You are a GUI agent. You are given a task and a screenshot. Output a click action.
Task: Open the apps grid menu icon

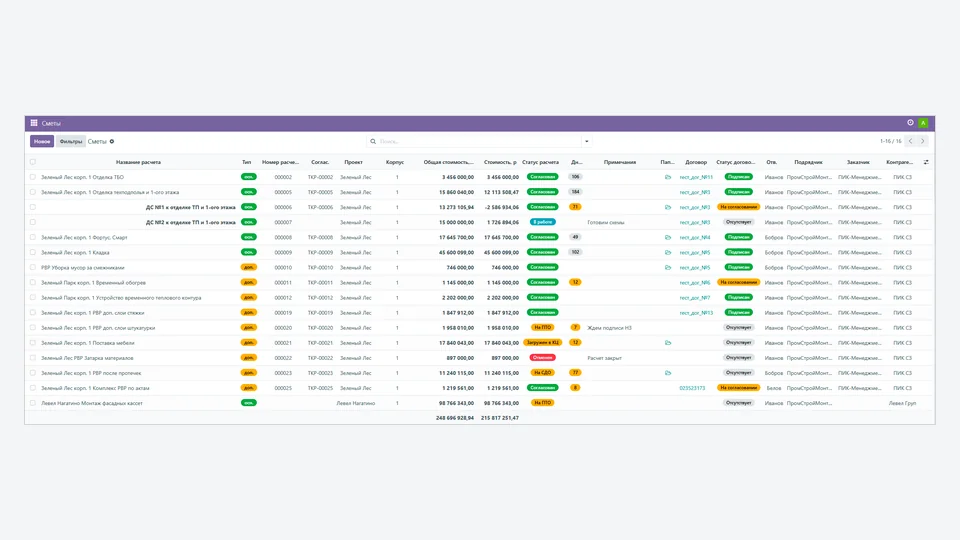pos(34,123)
